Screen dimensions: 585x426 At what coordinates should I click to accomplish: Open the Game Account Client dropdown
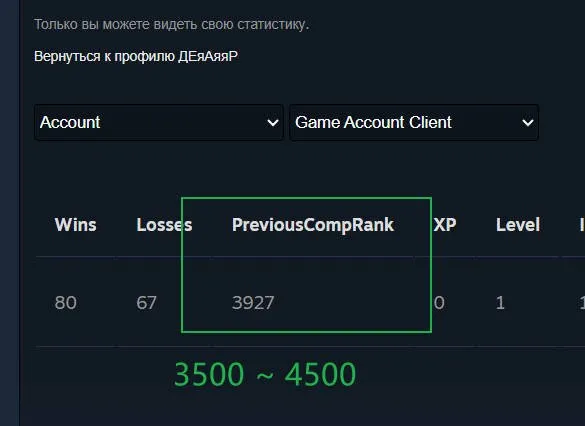[414, 122]
